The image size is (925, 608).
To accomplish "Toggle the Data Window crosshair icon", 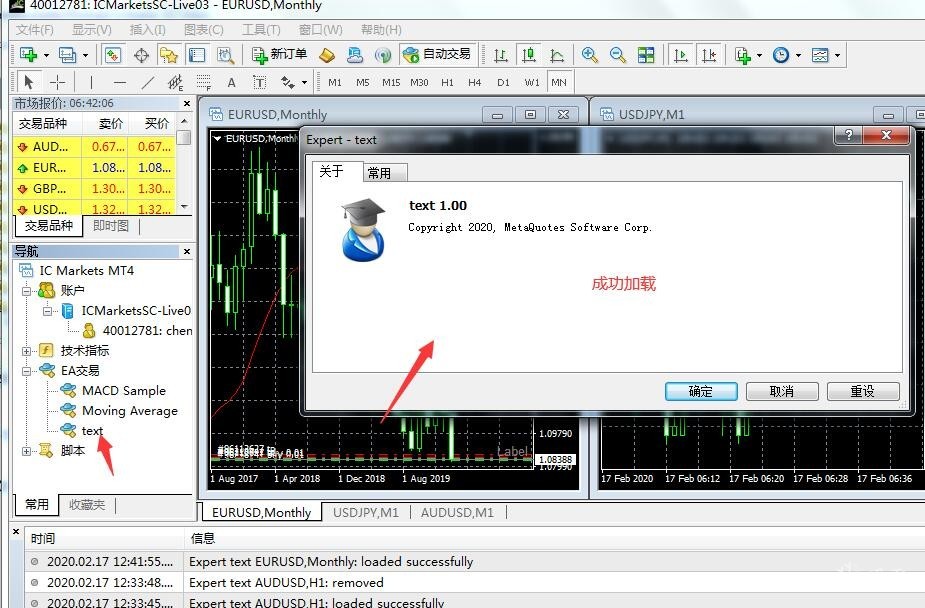I will coord(141,55).
